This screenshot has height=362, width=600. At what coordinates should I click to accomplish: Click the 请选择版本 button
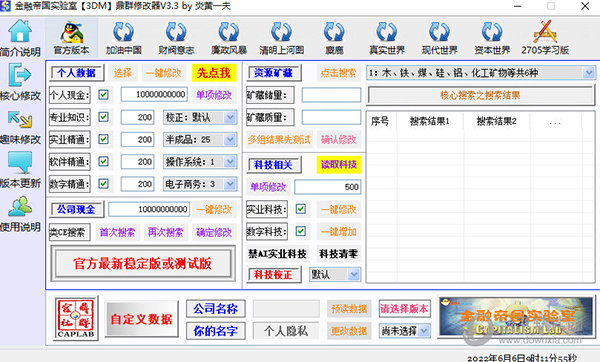pos(404,308)
